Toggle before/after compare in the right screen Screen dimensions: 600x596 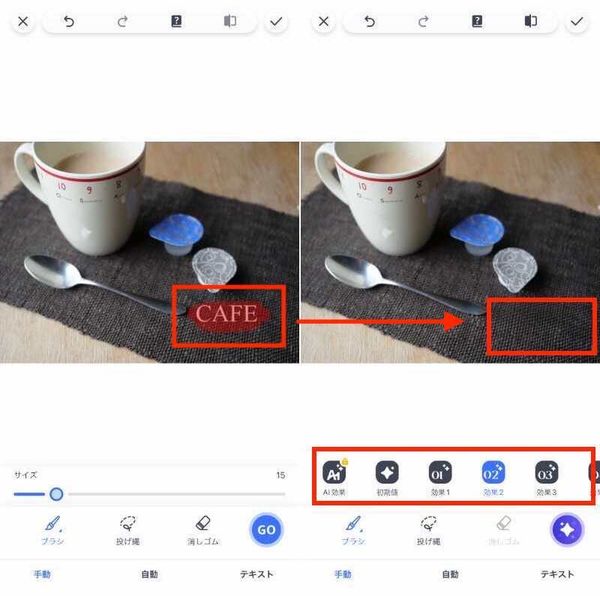tap(530, 21)
